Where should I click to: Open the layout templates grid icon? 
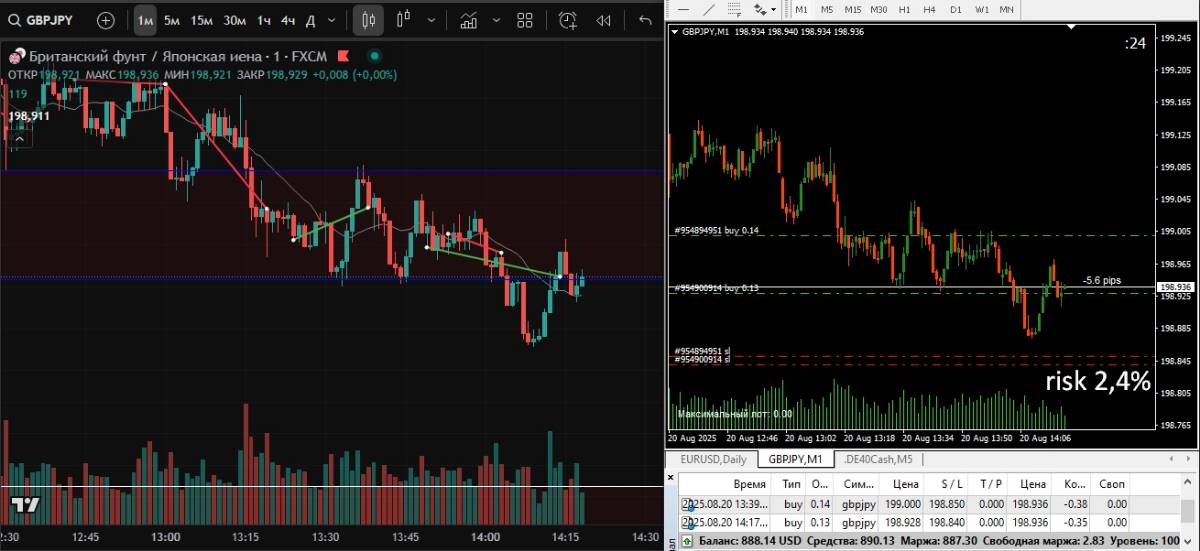[x=524, y=20]
